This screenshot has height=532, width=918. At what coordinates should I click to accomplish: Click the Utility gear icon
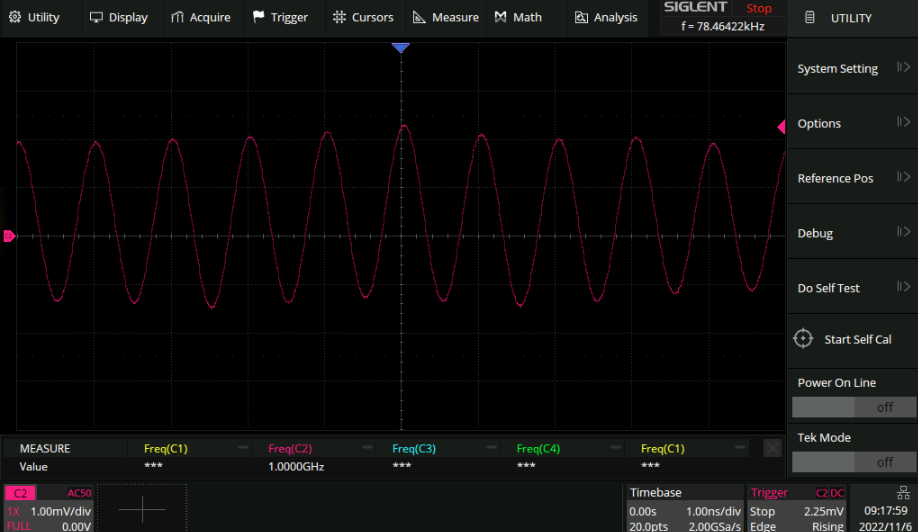tap(14, 17)
